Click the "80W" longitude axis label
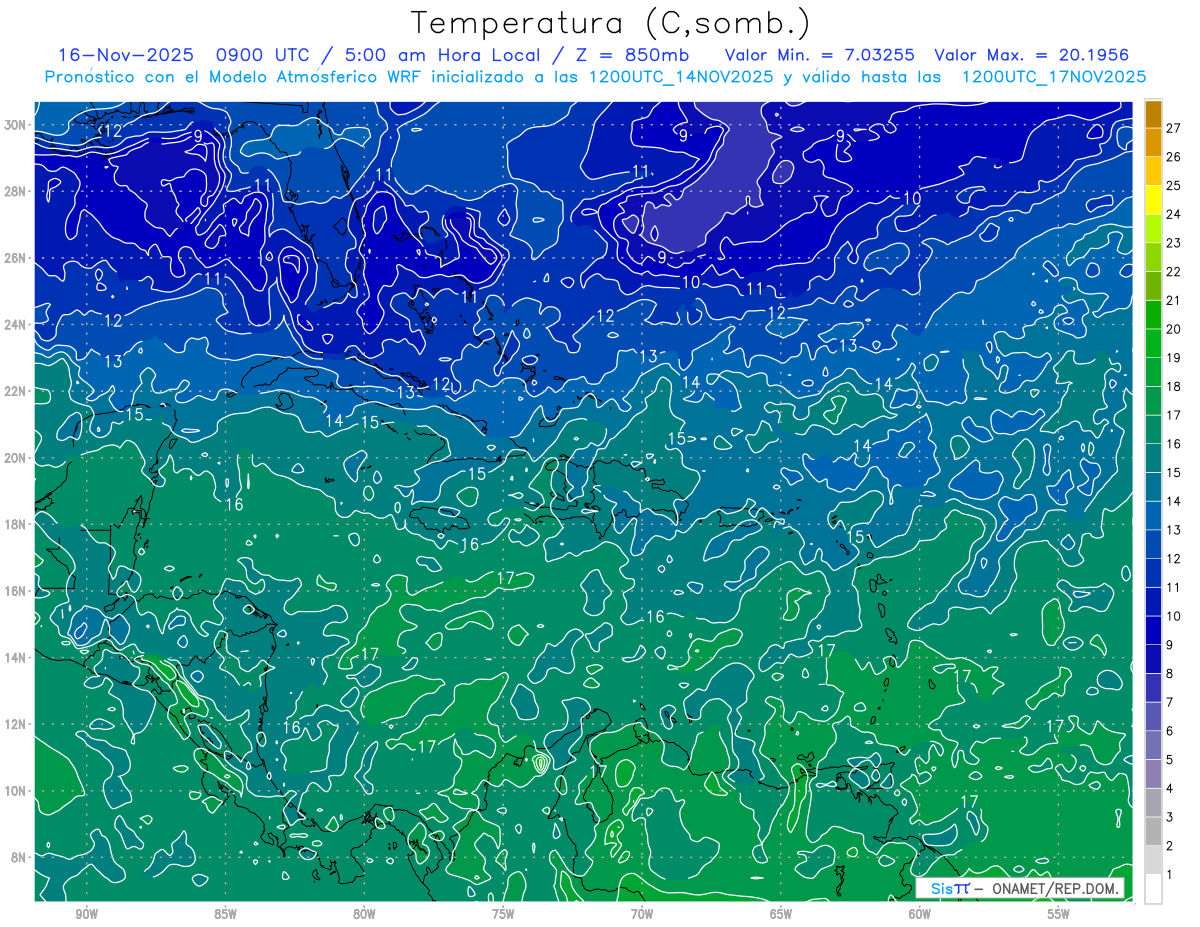This screenshot has width=1200, height=927. click(364, 914)
